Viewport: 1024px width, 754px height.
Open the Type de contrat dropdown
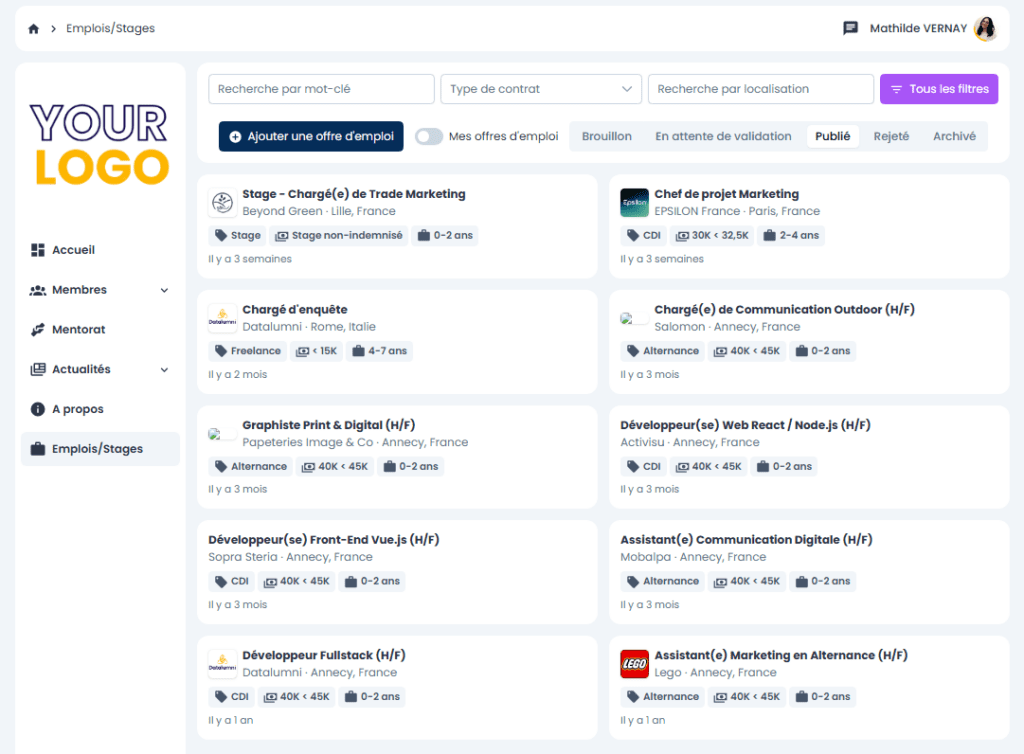click(540, 89)
